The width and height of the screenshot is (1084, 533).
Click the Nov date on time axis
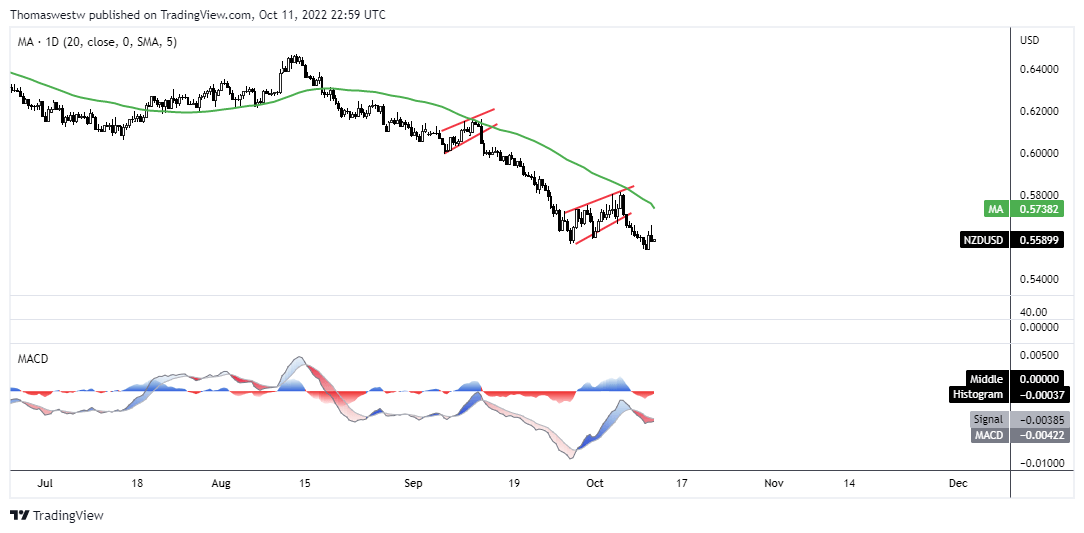pos(774,484)
